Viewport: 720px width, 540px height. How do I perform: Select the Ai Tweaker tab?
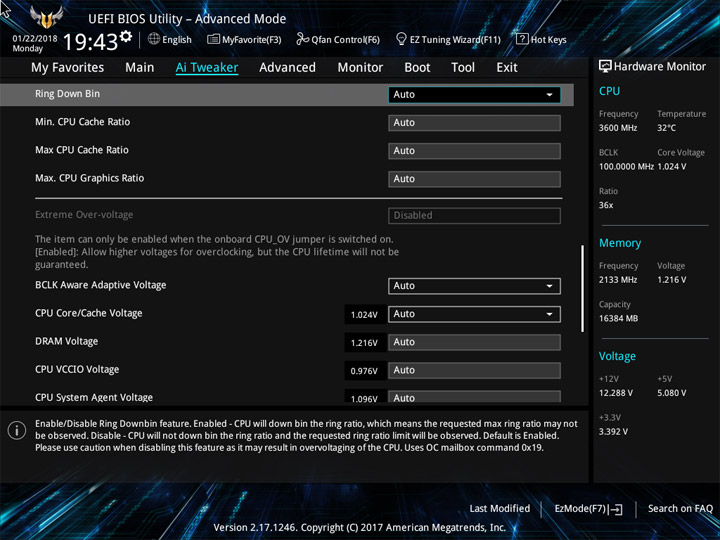(207, 68)
